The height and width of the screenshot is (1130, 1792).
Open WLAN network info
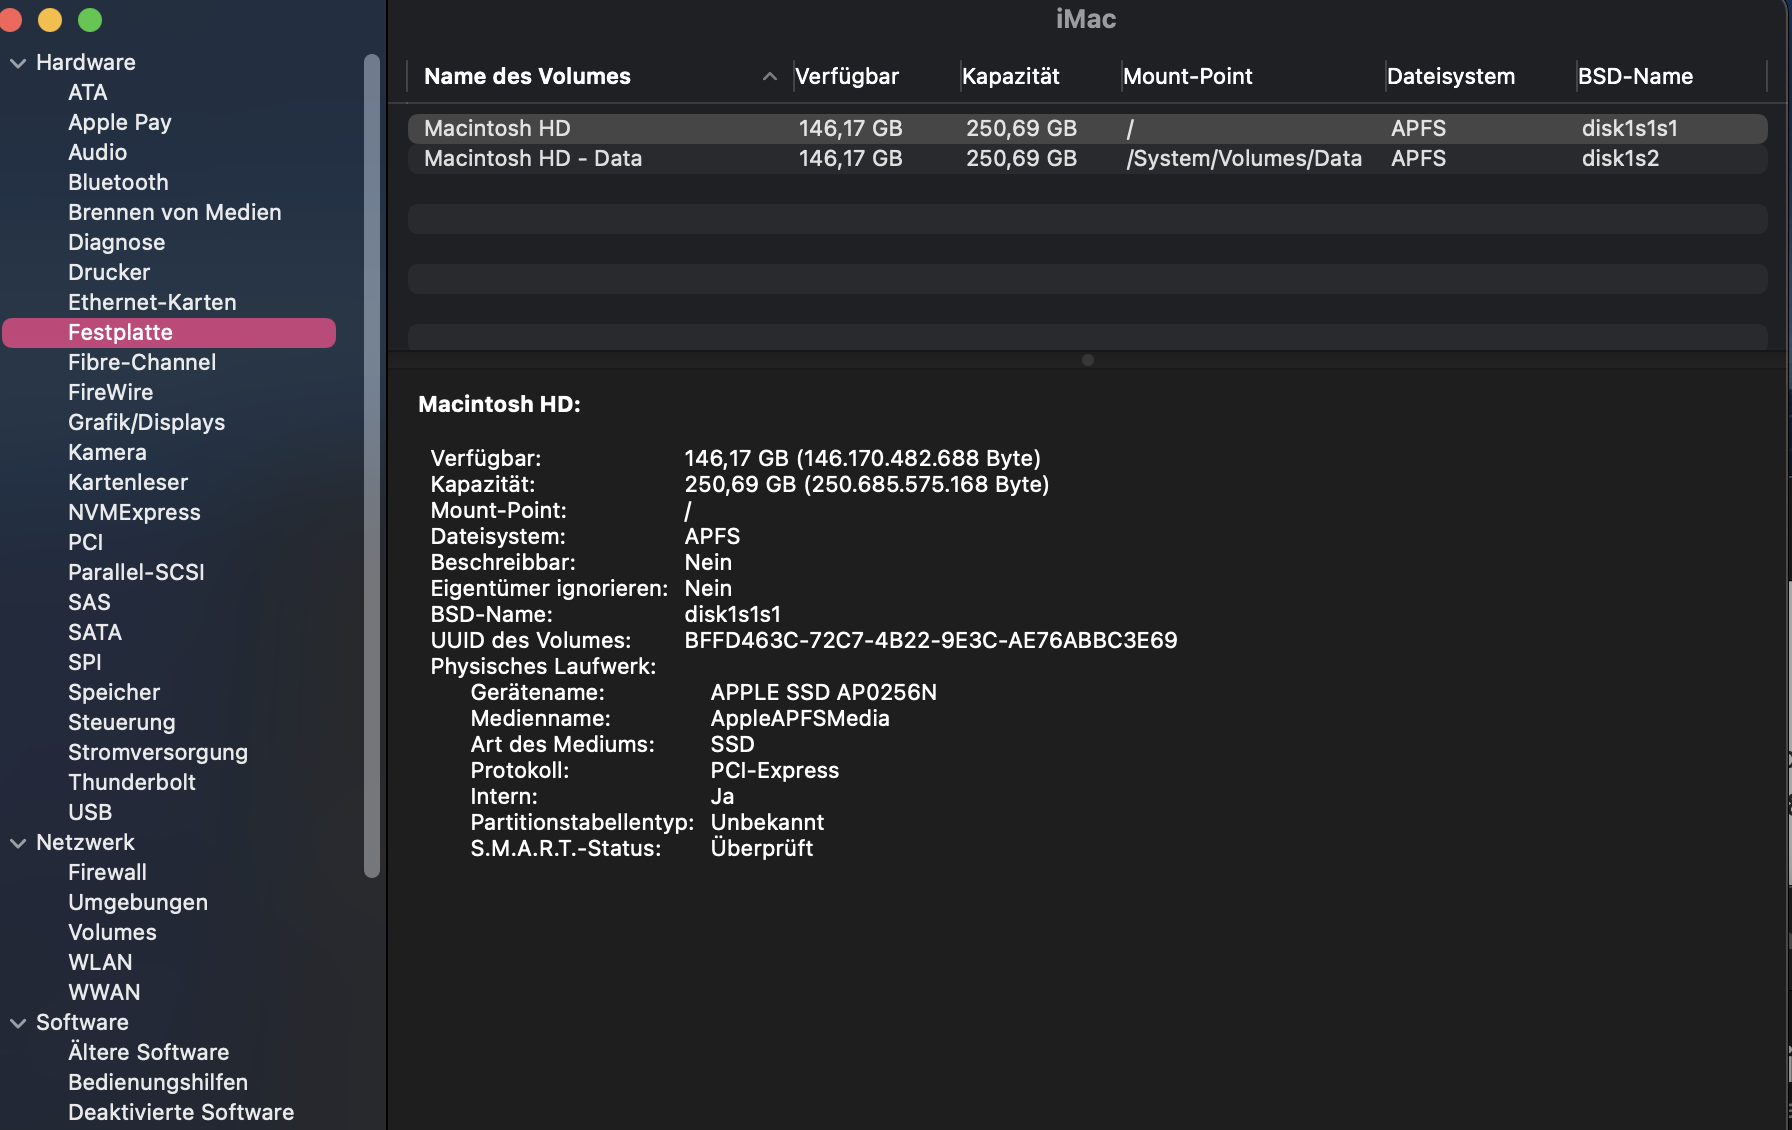(100, 962)
